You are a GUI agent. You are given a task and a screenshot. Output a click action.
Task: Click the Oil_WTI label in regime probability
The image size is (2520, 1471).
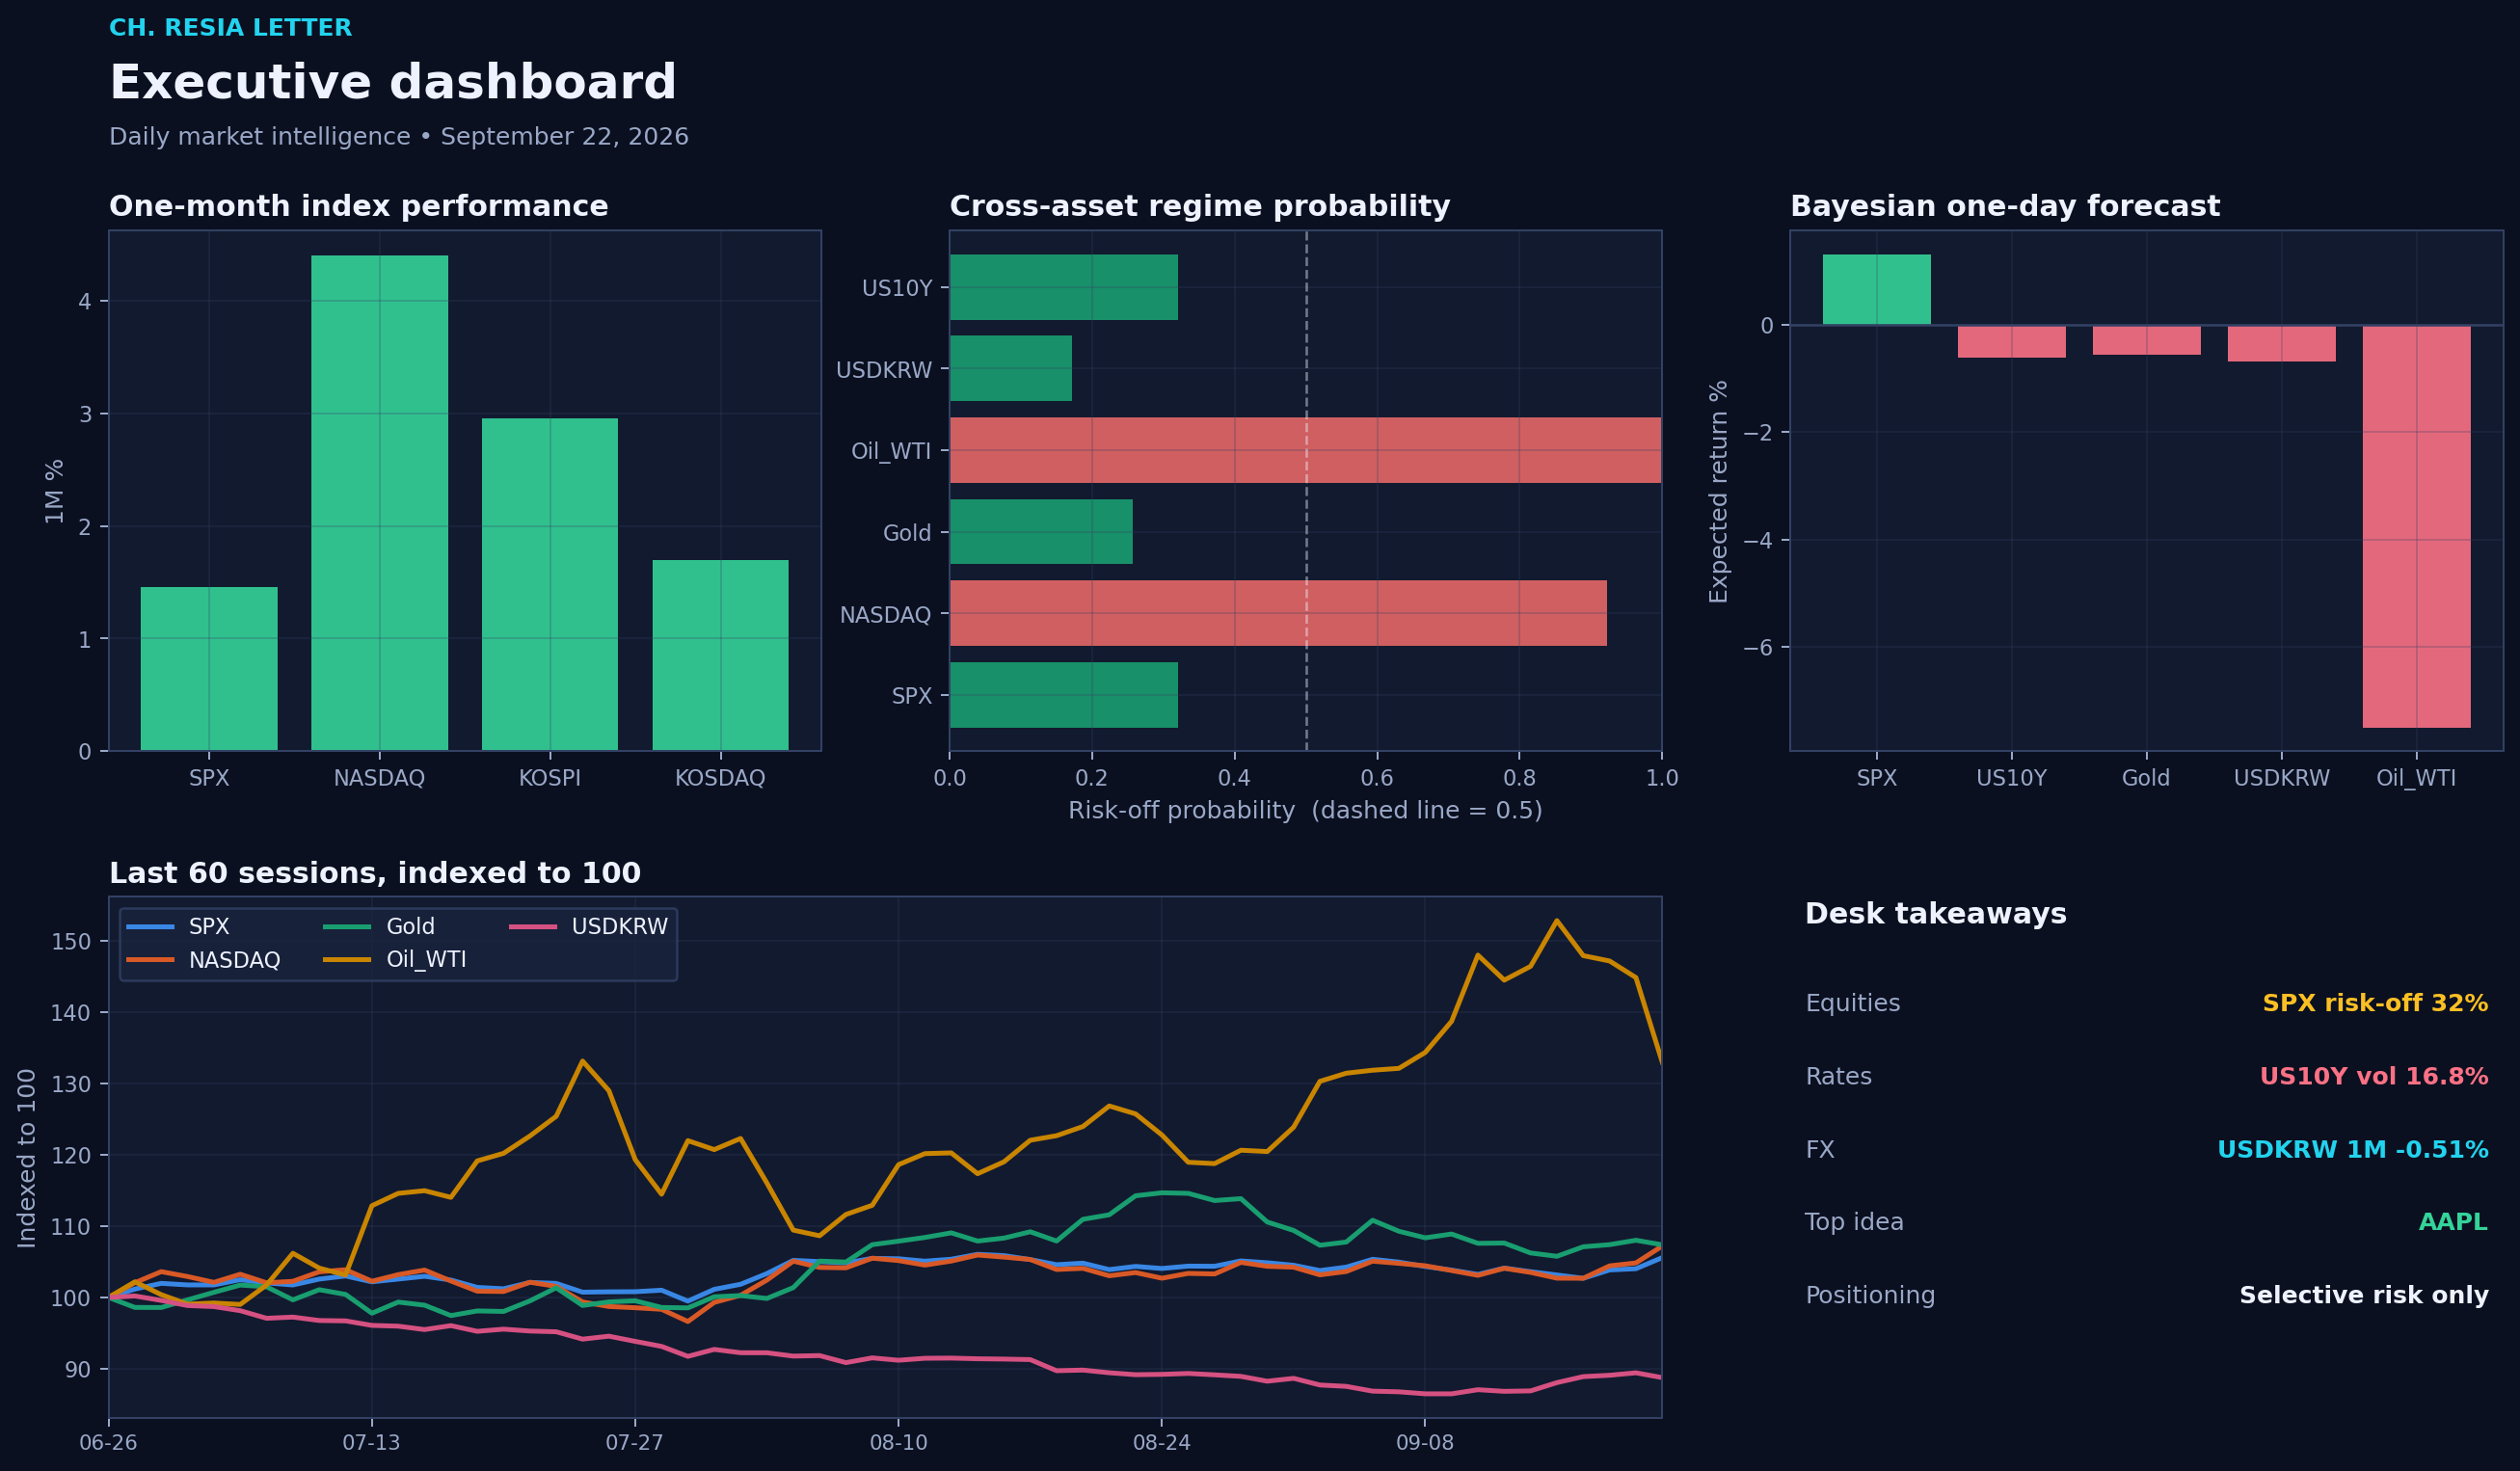pyautogui.click(x=891, y=451)
